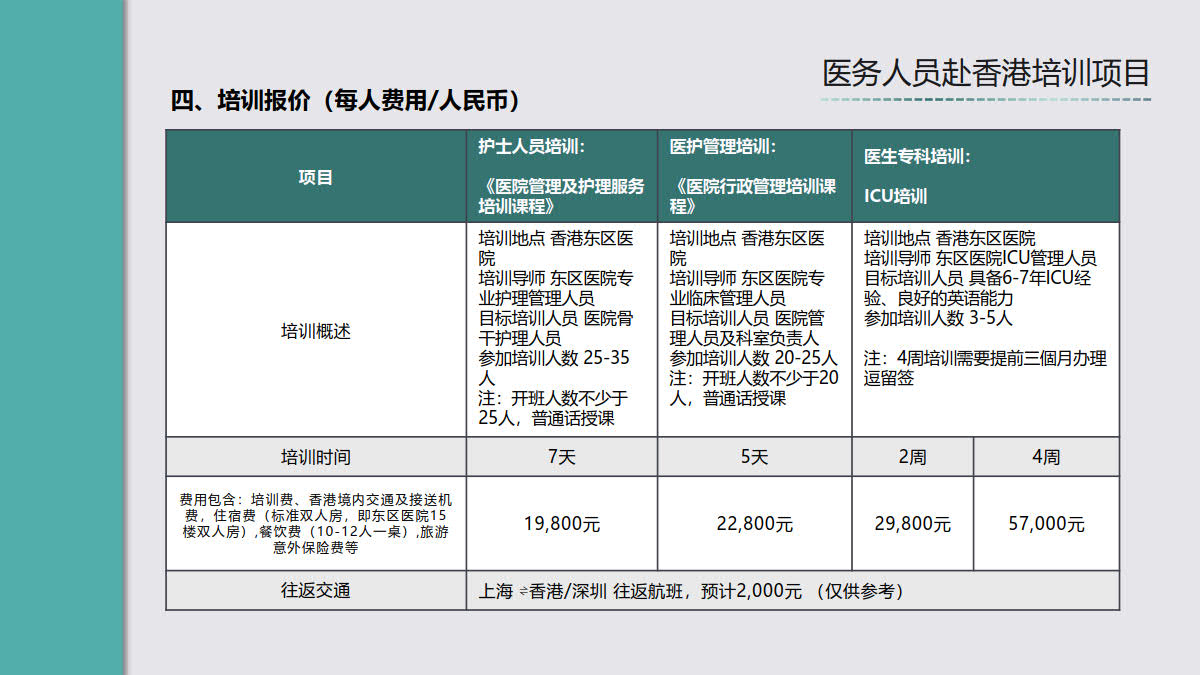Click the 22,800元 price cell
The height and width of the screenshot is (675, 1200).
(x=755, y=524)
